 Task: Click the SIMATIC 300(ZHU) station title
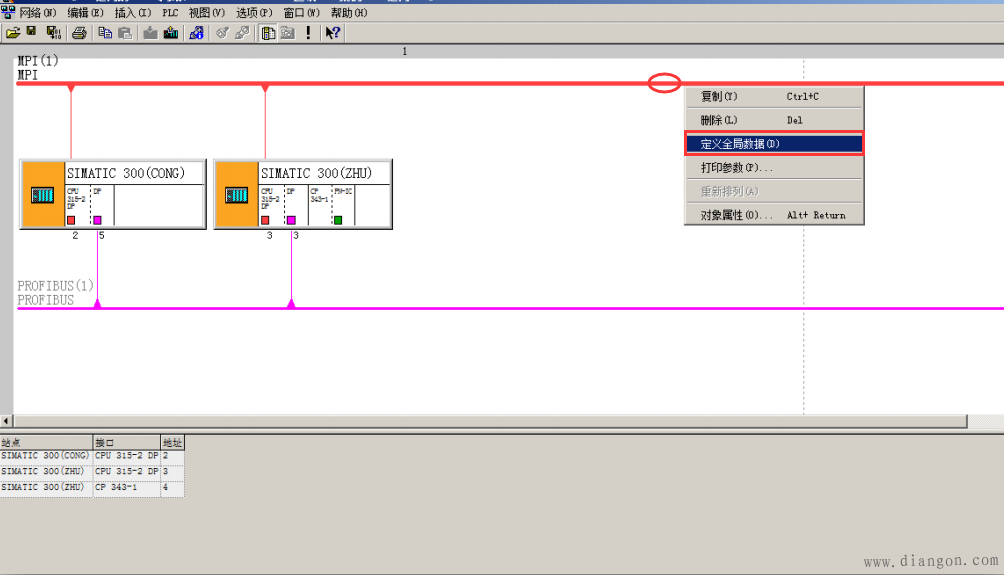[x=316, y=173]
